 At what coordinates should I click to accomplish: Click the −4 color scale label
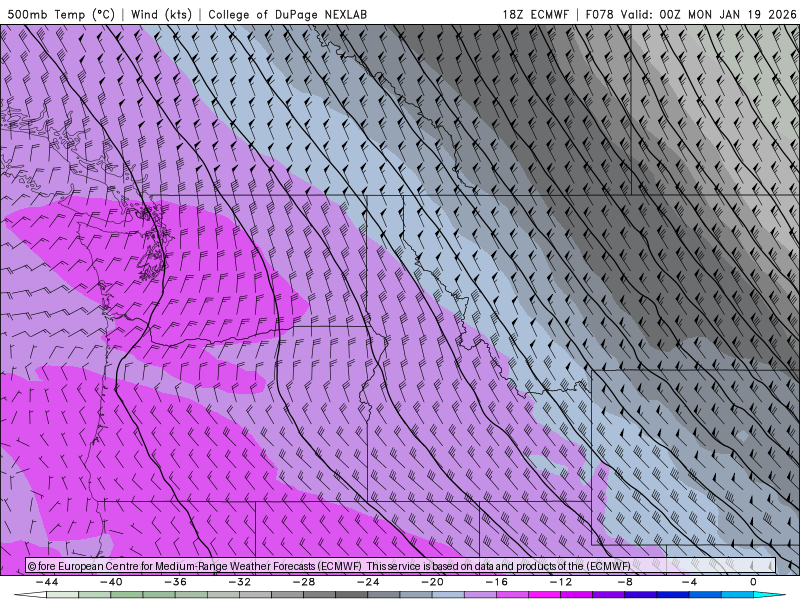click(689, 582)
